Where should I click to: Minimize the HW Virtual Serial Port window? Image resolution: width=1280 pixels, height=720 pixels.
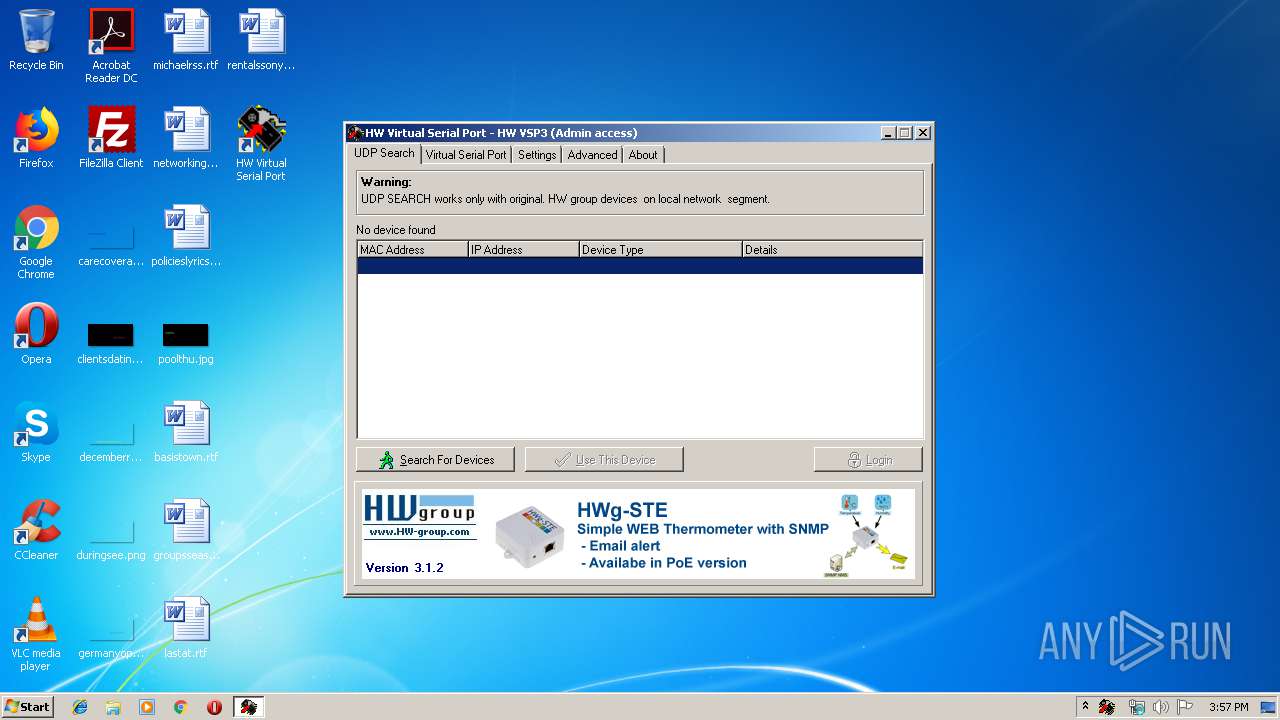point(888,133)
